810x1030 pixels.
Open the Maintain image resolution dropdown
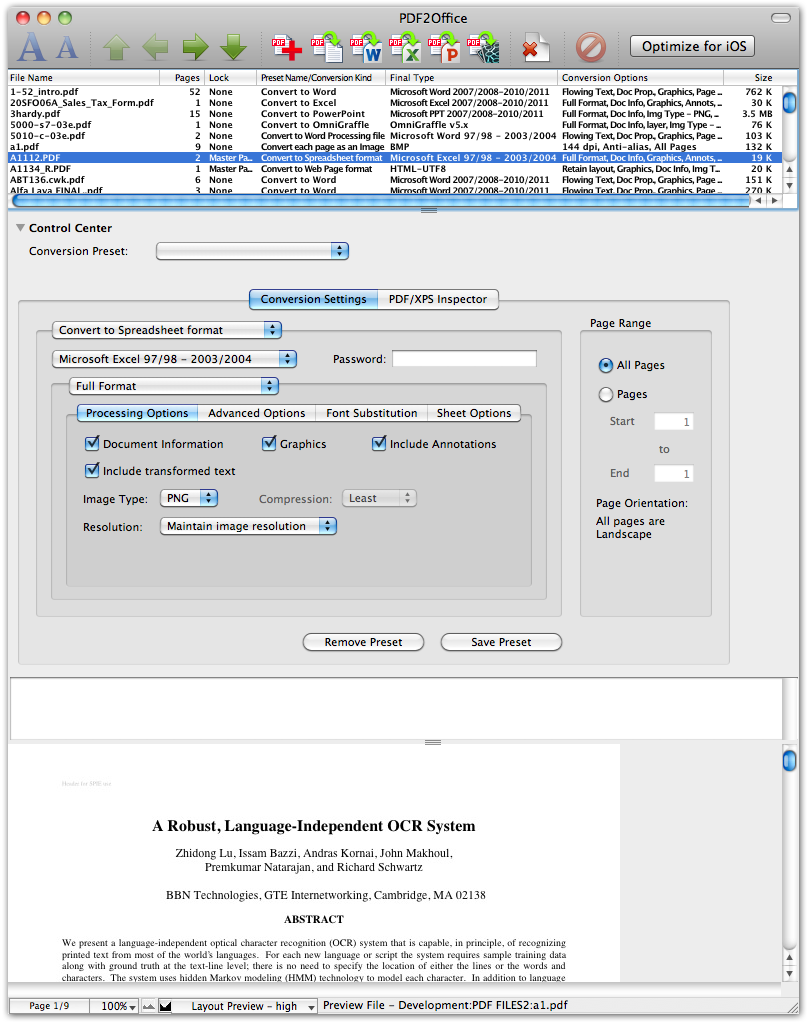point(248,526)
